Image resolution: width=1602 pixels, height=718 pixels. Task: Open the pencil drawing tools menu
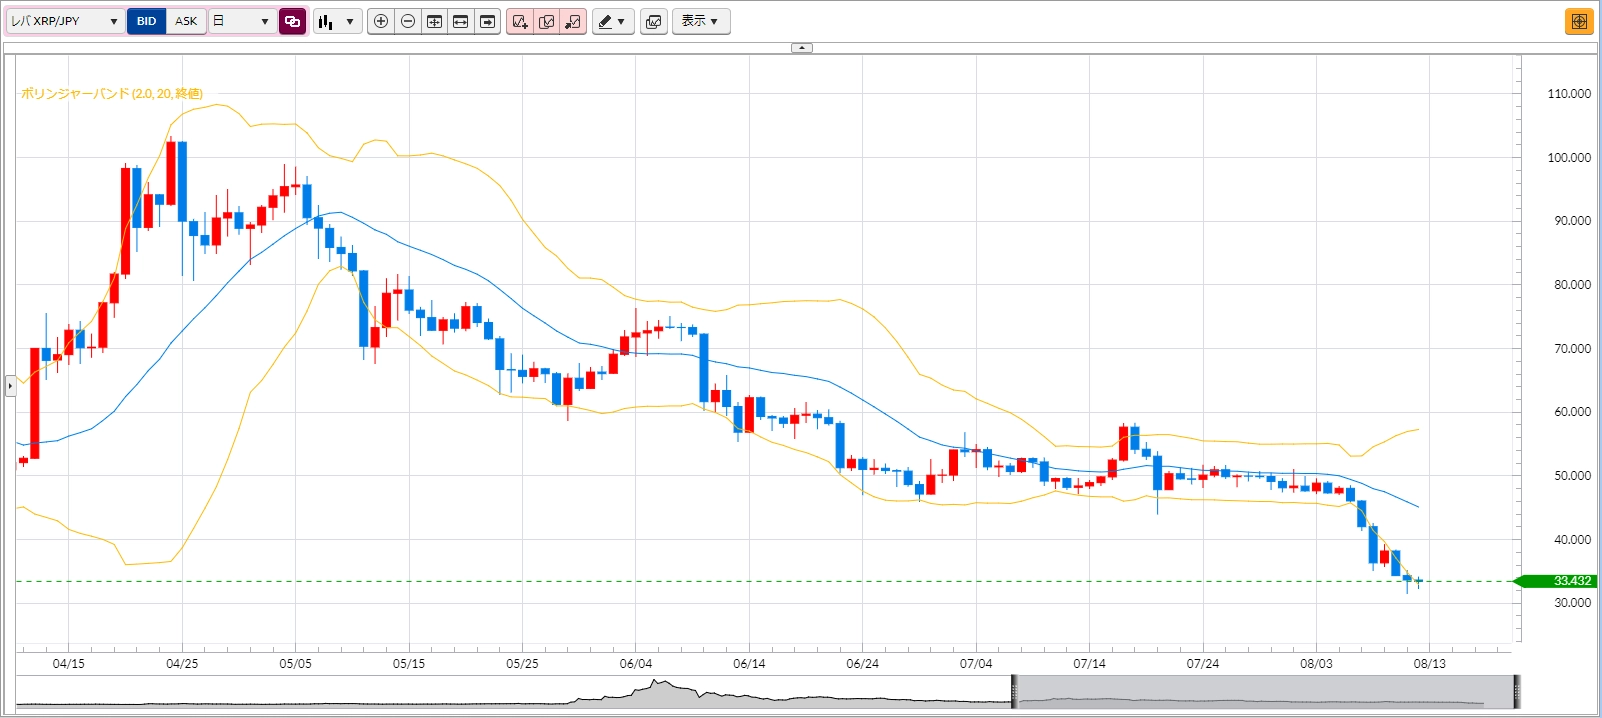[x=612, y=21]
